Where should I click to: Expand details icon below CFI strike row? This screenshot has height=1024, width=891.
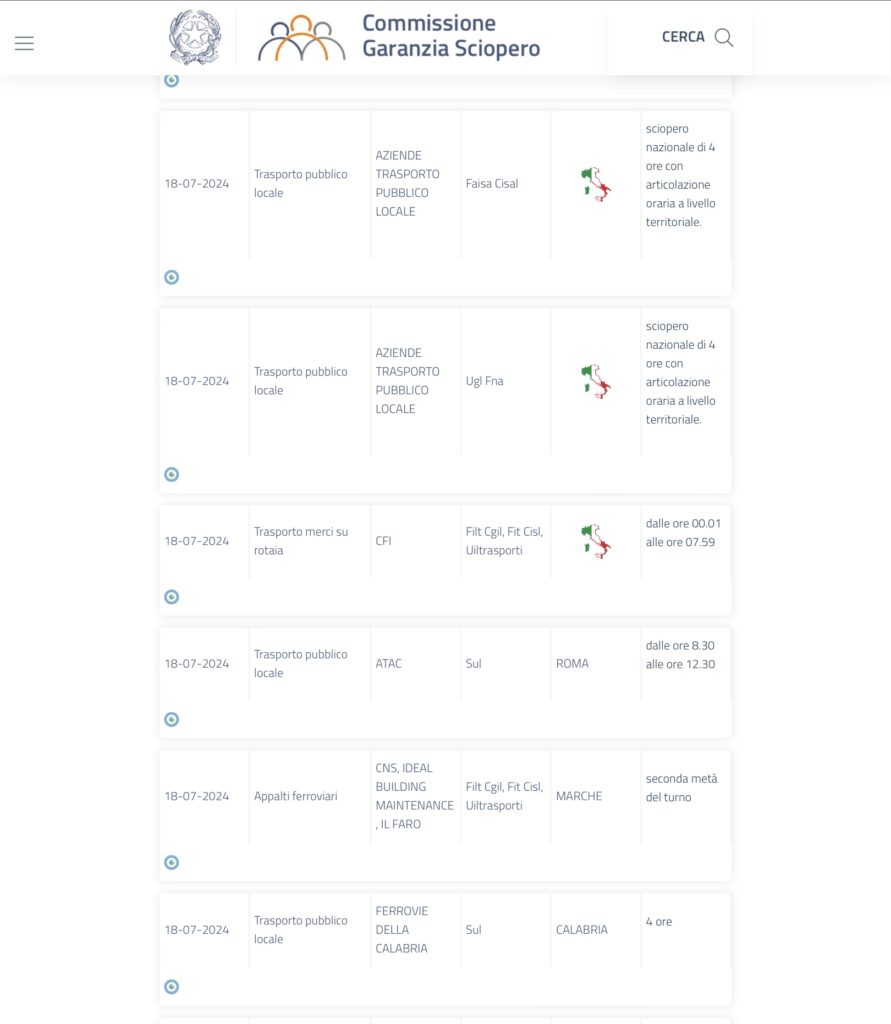pos(171,597)
